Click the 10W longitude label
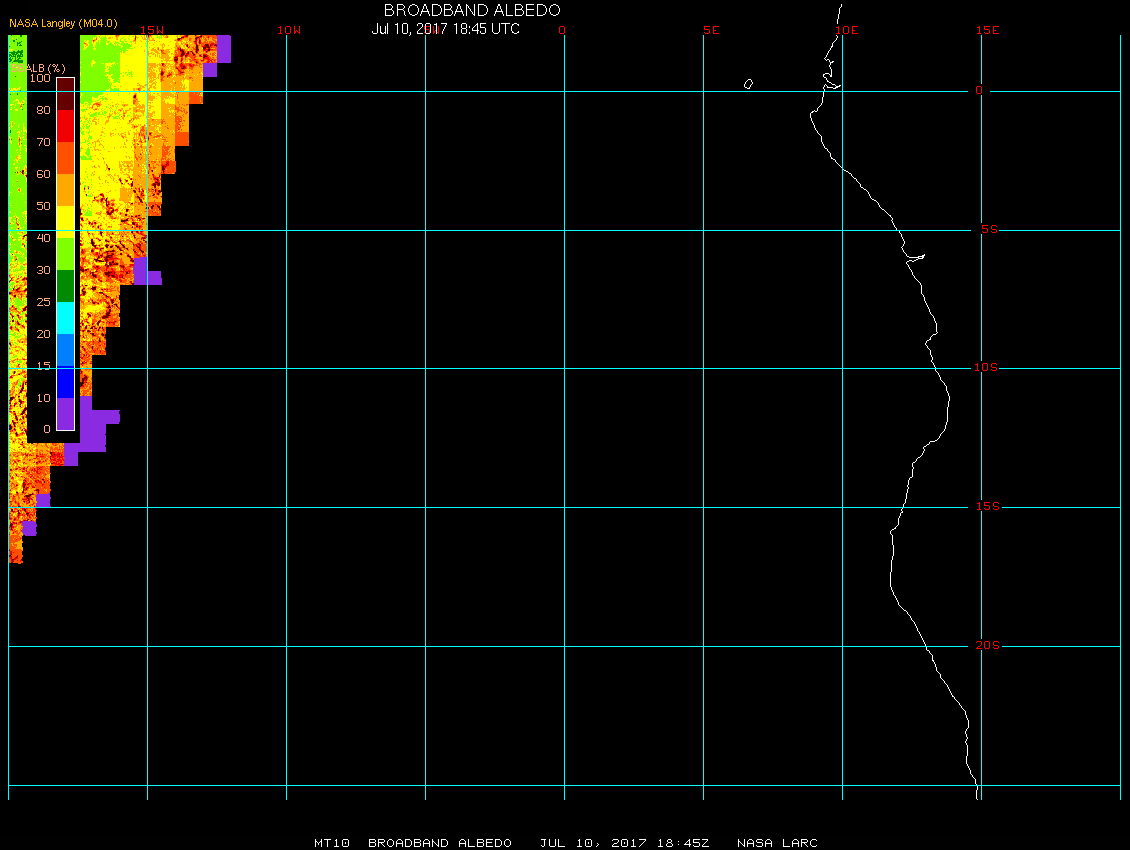 click(289, 30)
